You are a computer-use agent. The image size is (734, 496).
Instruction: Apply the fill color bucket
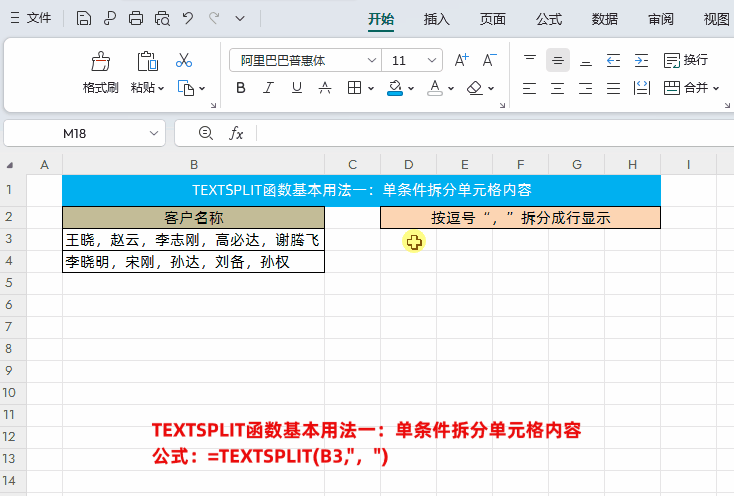[395, 88]
